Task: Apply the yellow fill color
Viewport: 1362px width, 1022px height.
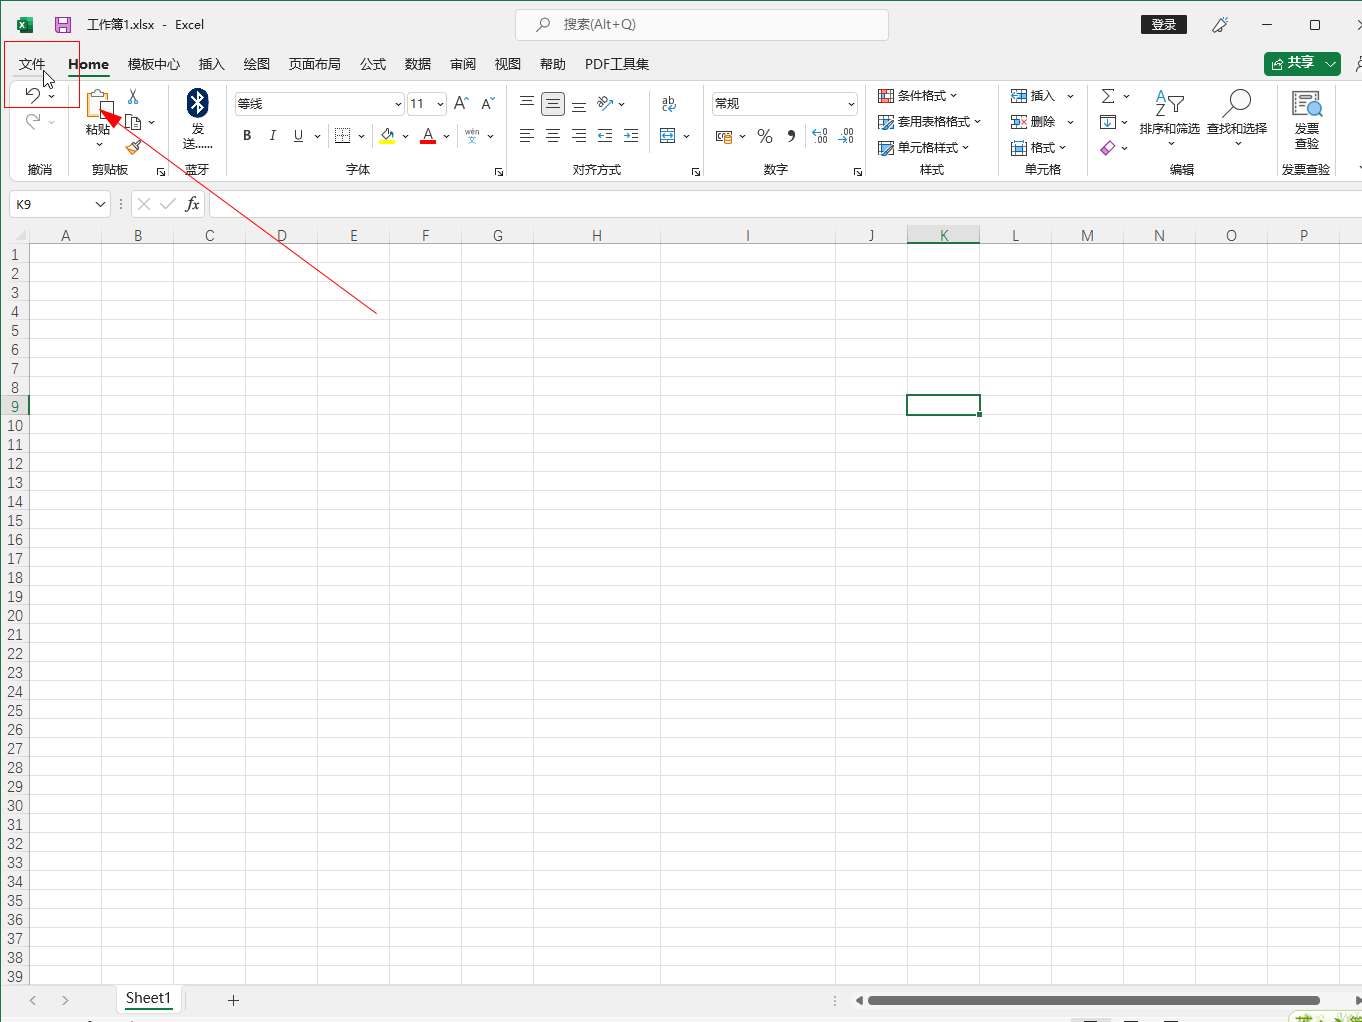Action: (x=387, y=136)
